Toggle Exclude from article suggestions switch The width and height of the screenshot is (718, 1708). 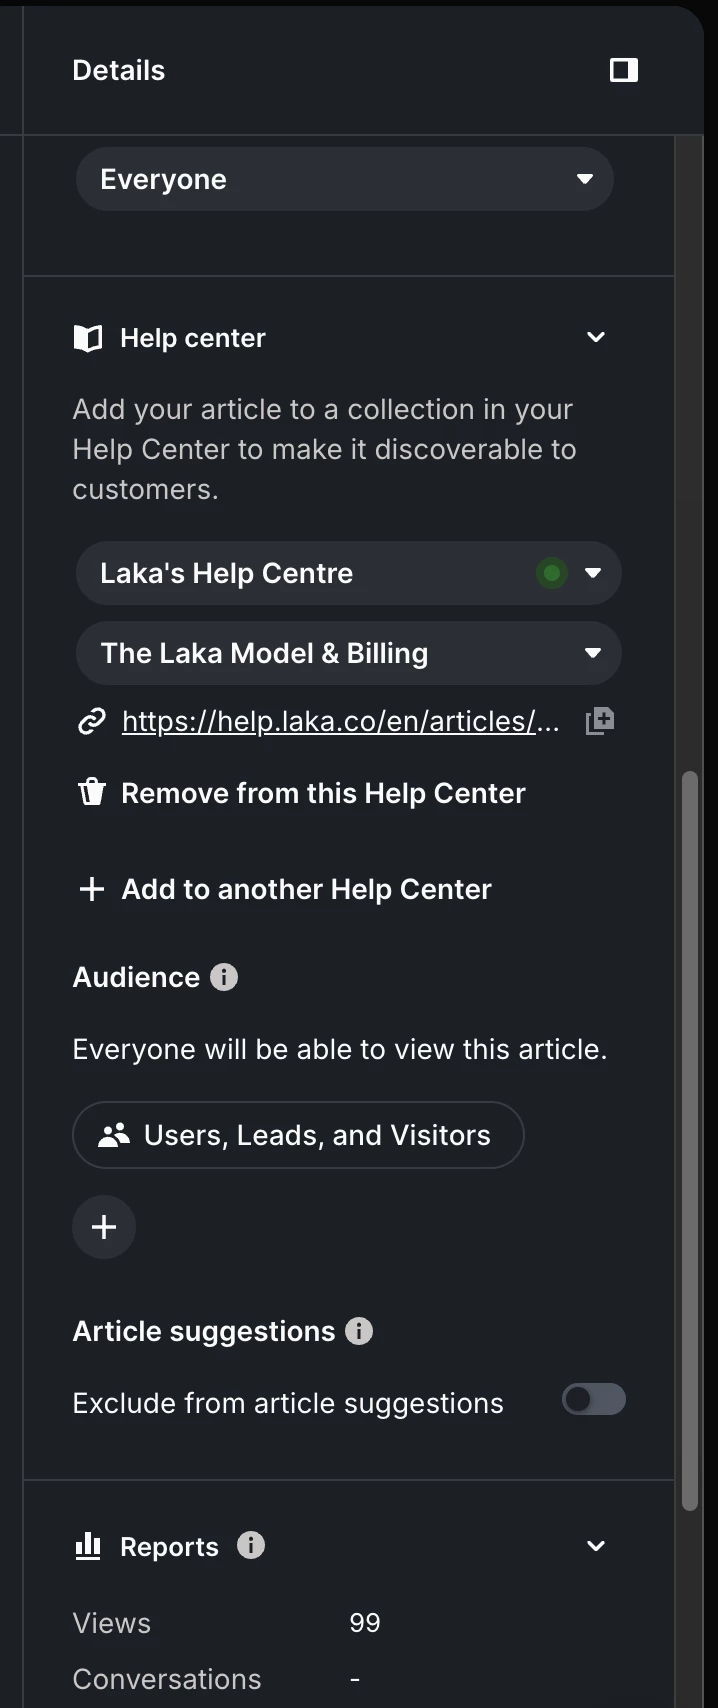pyautogui.click(x=594, y=1399)
